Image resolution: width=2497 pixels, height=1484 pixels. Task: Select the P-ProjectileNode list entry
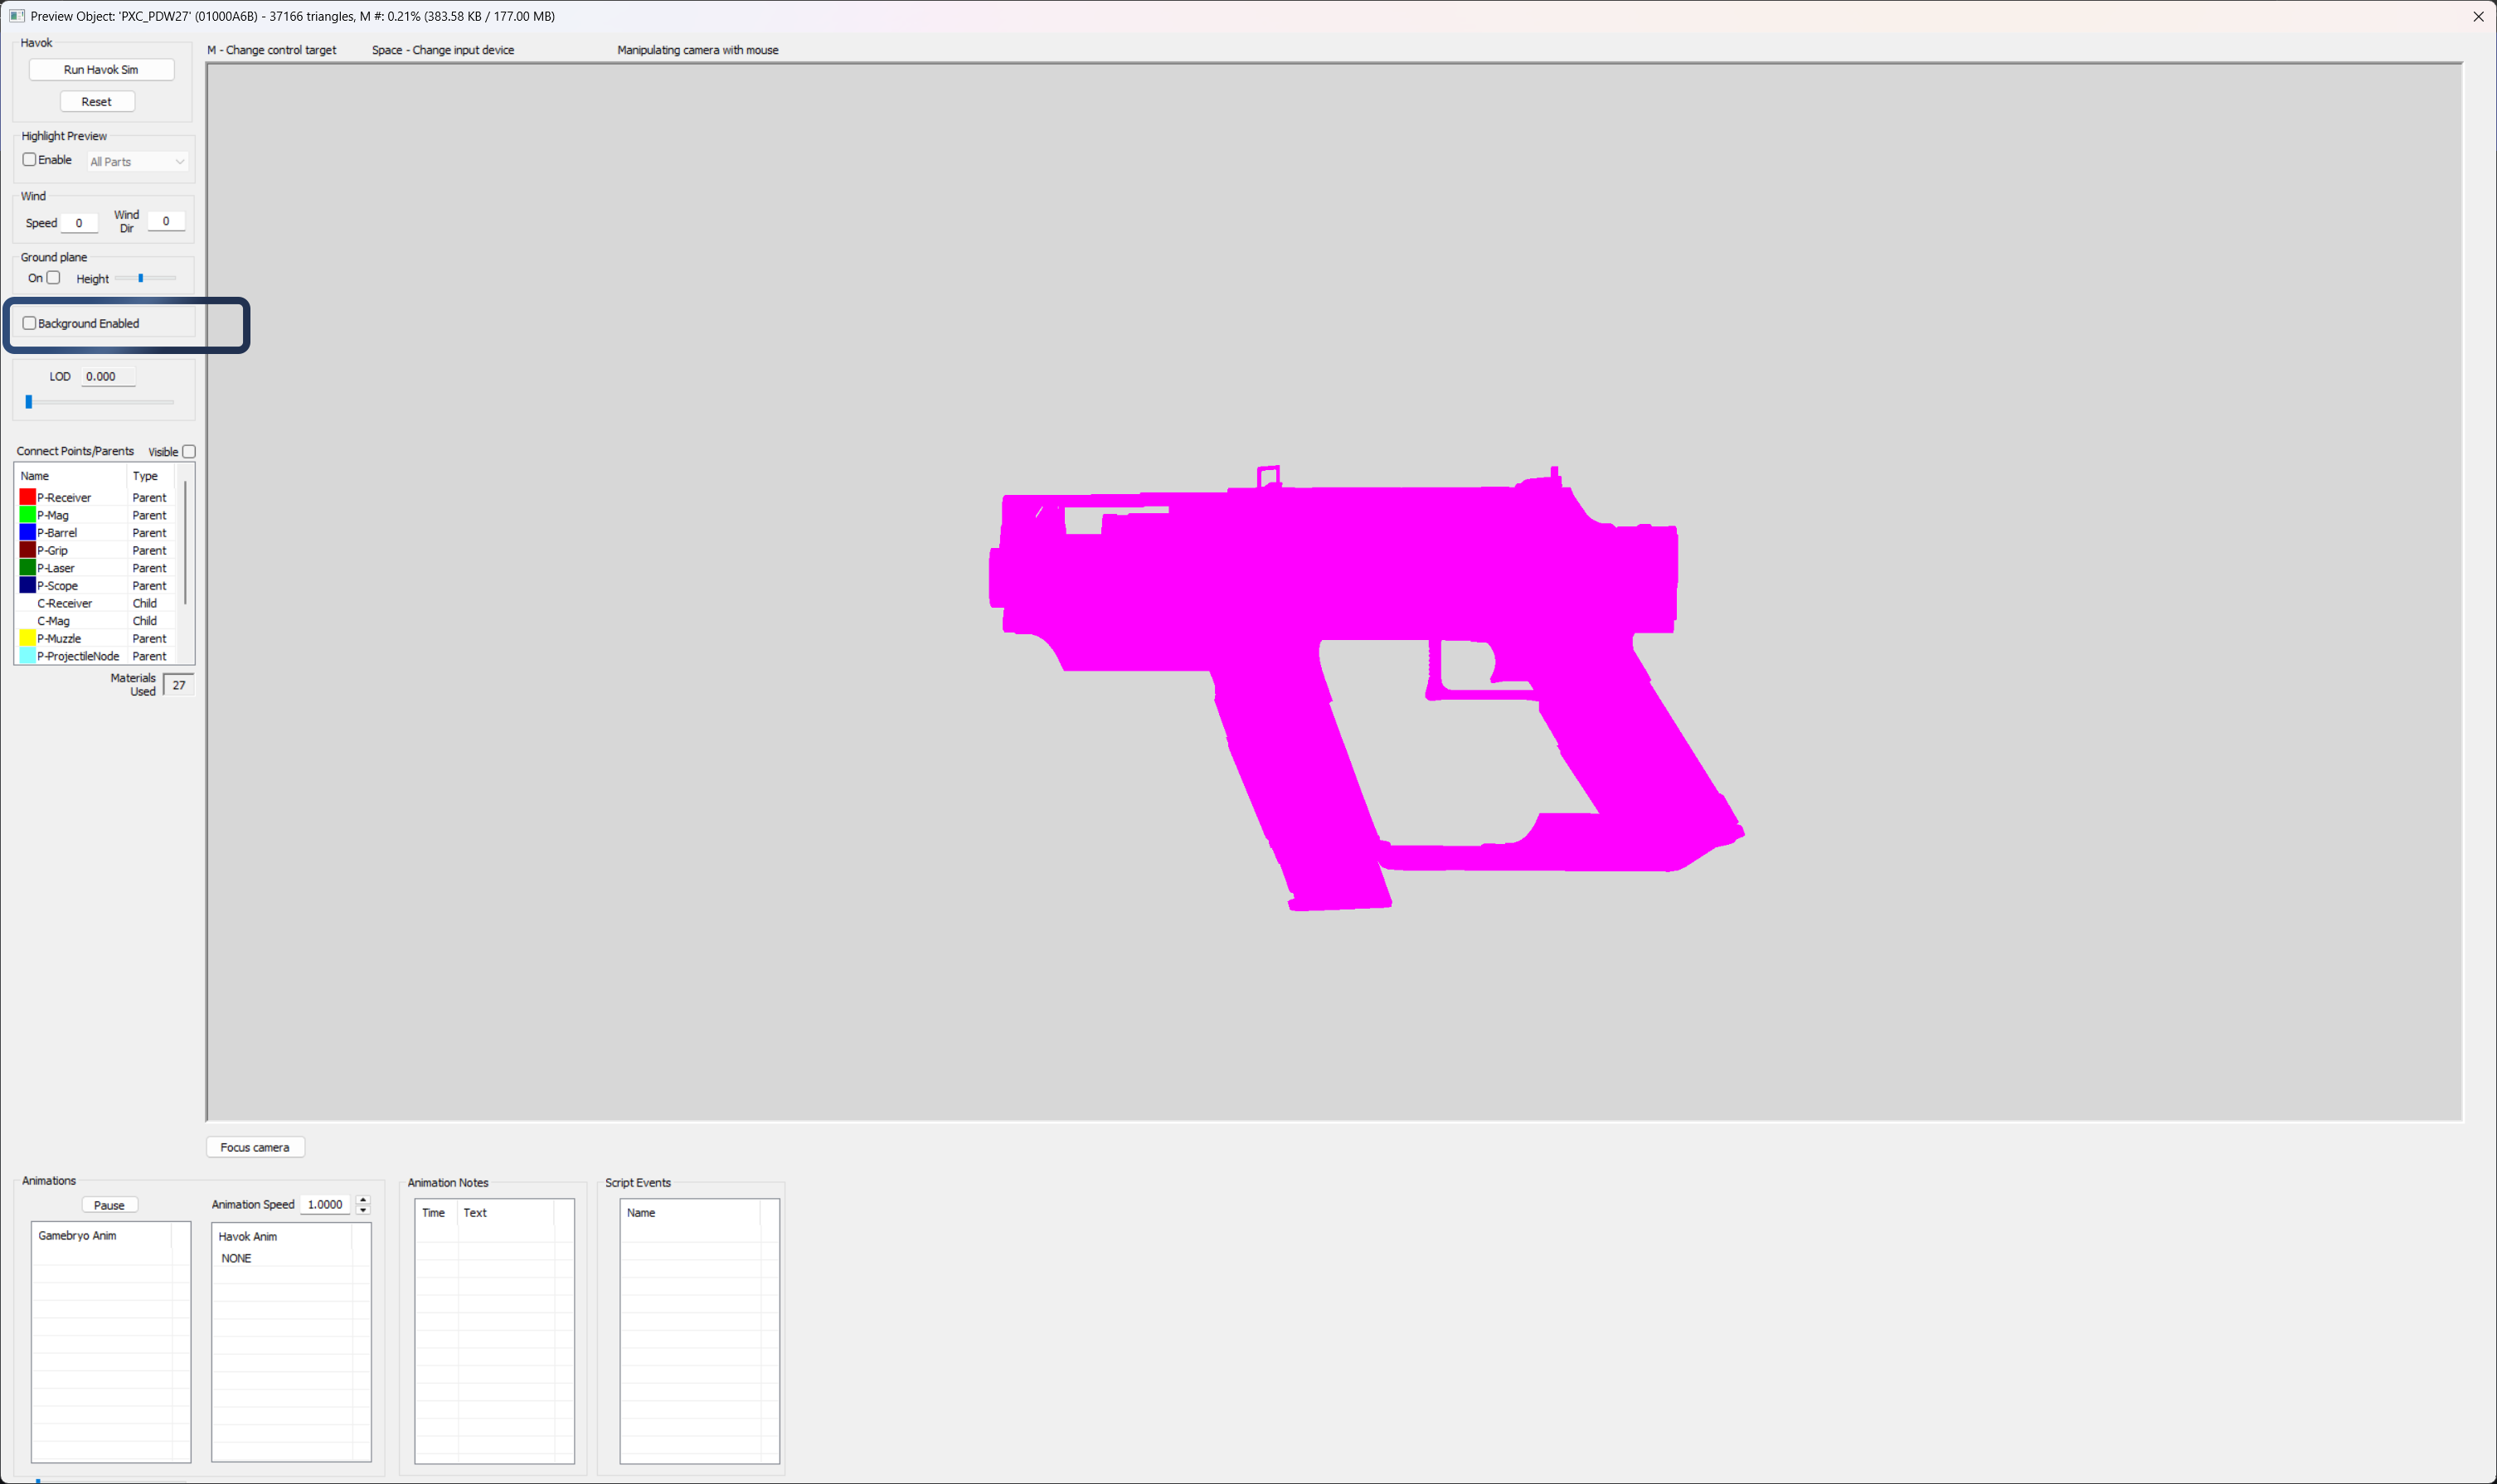pos(97,656)
